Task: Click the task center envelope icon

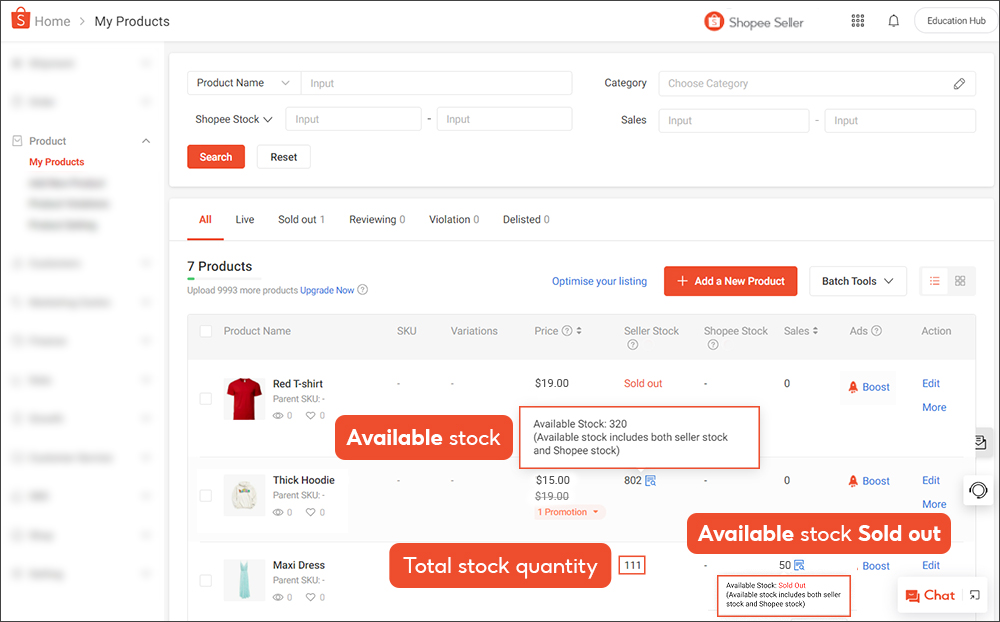Action: [981, 441]
